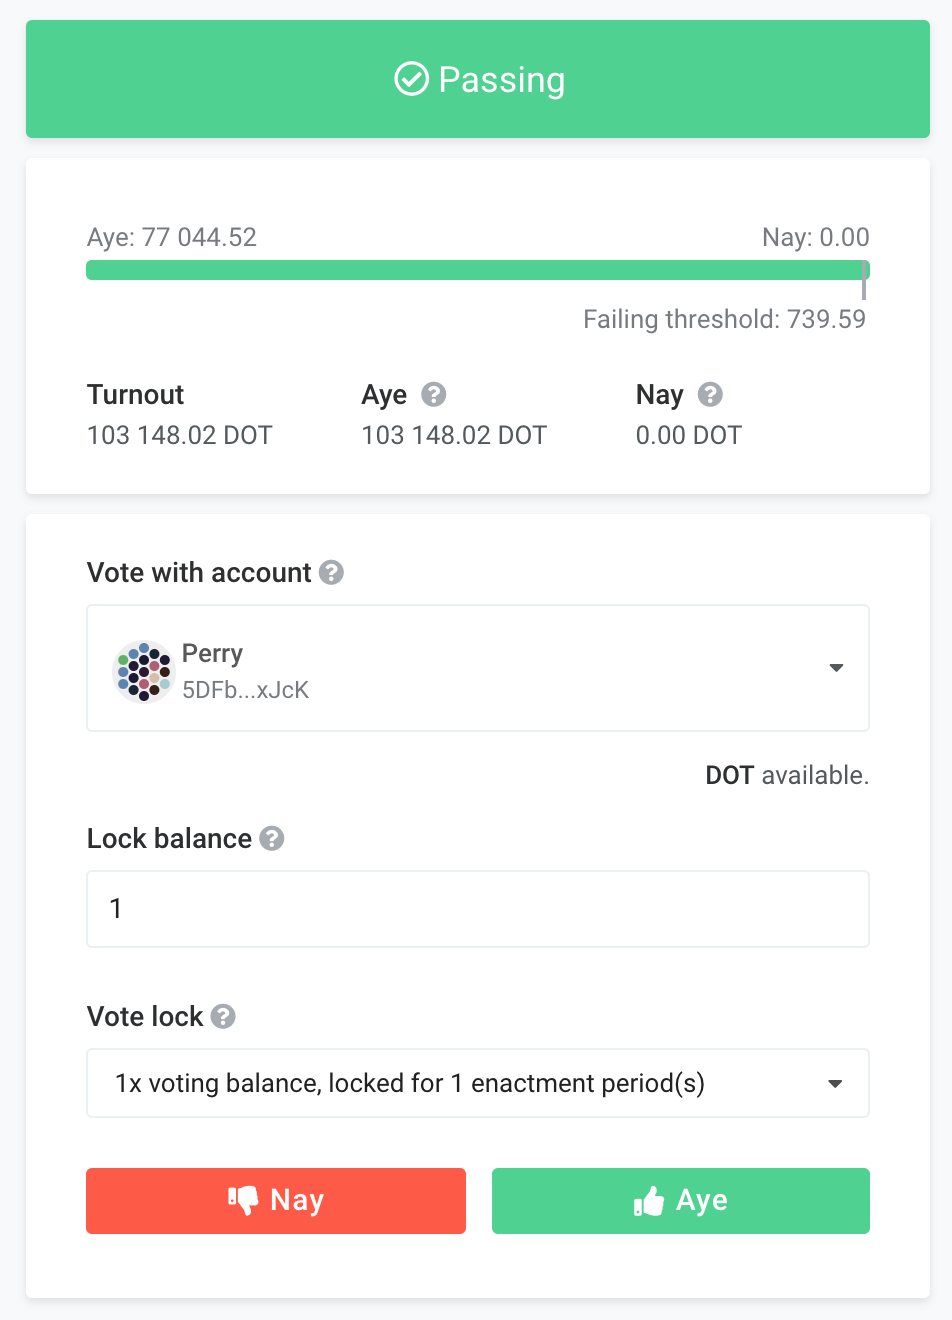Click the help icon next to Aye
Viewport: 952px width, 1320px height.
[433, 394]
